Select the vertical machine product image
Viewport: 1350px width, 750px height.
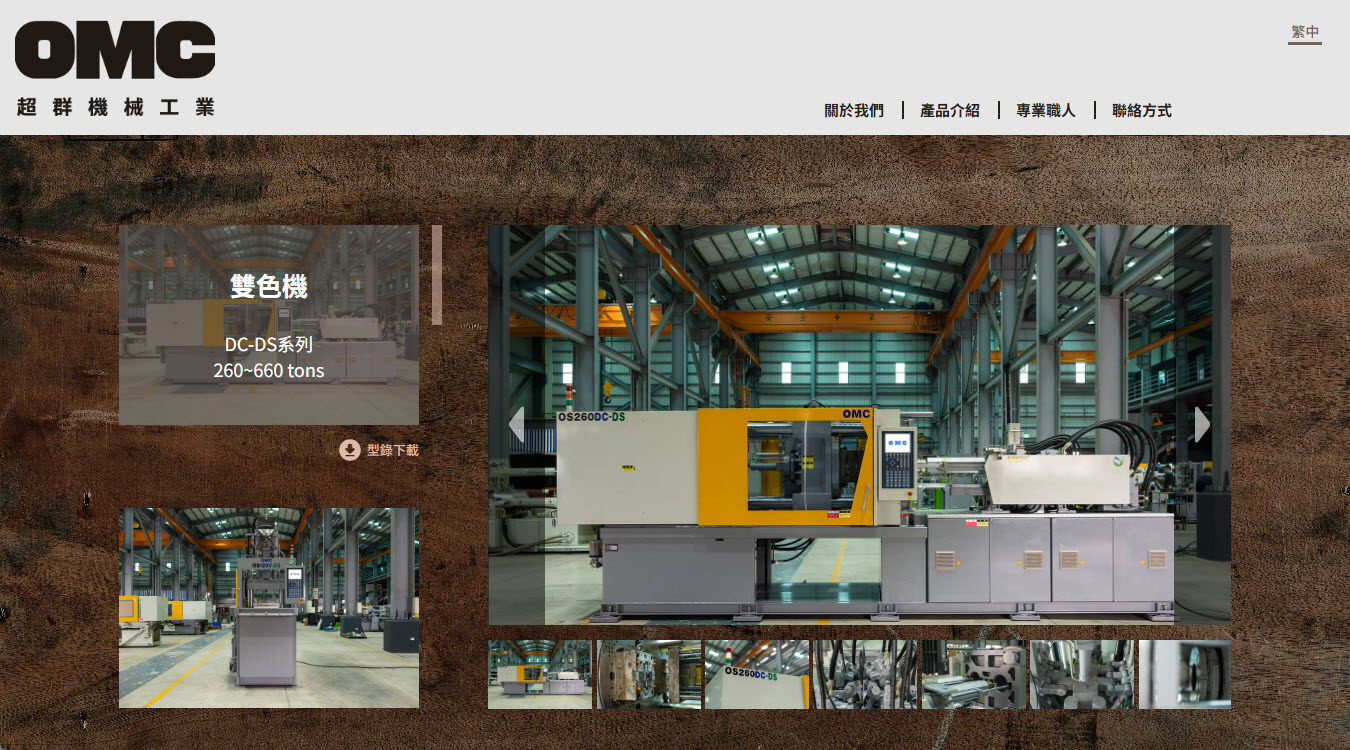point(268,607)
